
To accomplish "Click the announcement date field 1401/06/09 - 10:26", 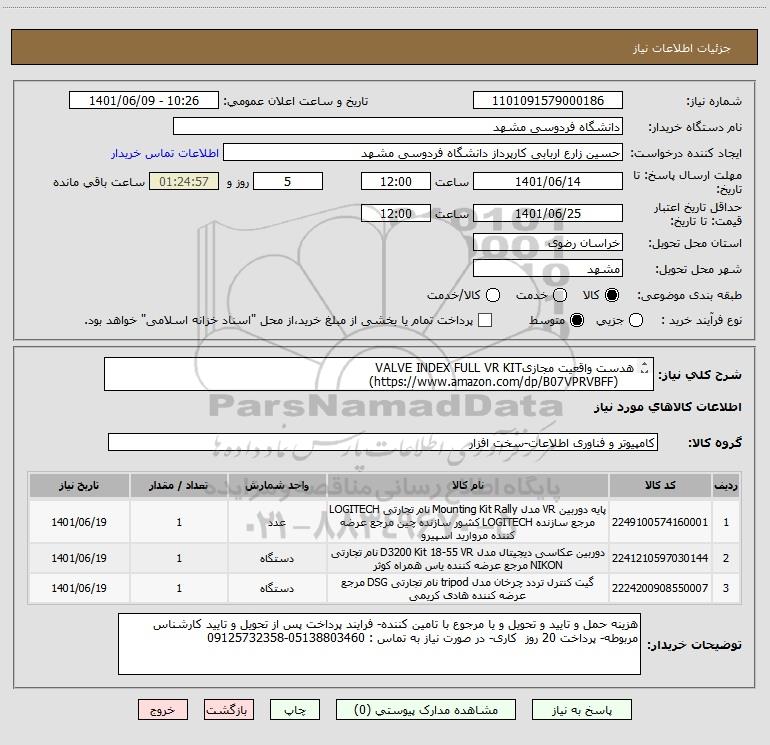I will (144, 101).
